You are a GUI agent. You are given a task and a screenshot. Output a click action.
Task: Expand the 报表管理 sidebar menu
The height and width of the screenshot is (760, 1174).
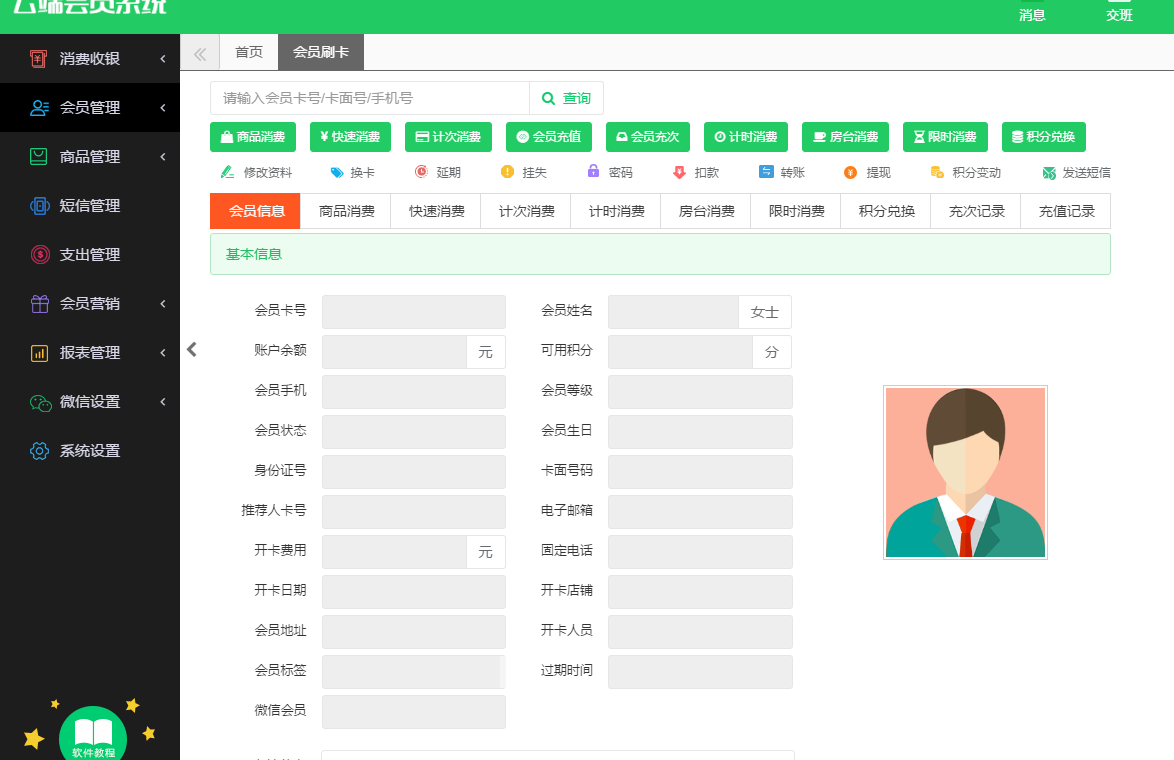(x=90, y=353)
